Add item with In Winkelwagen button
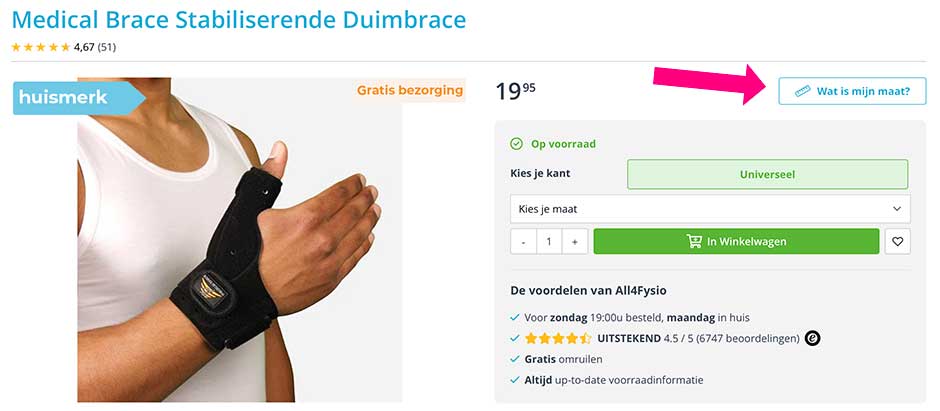Screen dimensions: 940x411 [736, 241]
